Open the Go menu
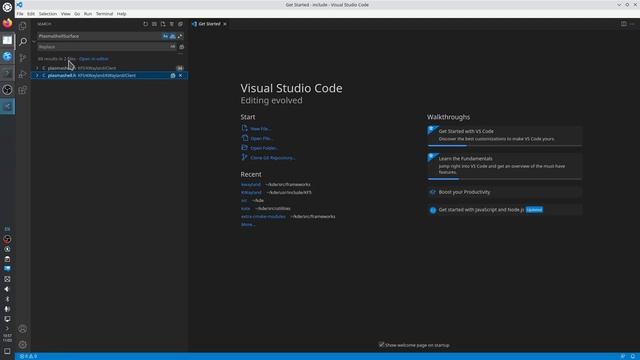640x360 pixels. pyautogui.click(x=77, y=14)
